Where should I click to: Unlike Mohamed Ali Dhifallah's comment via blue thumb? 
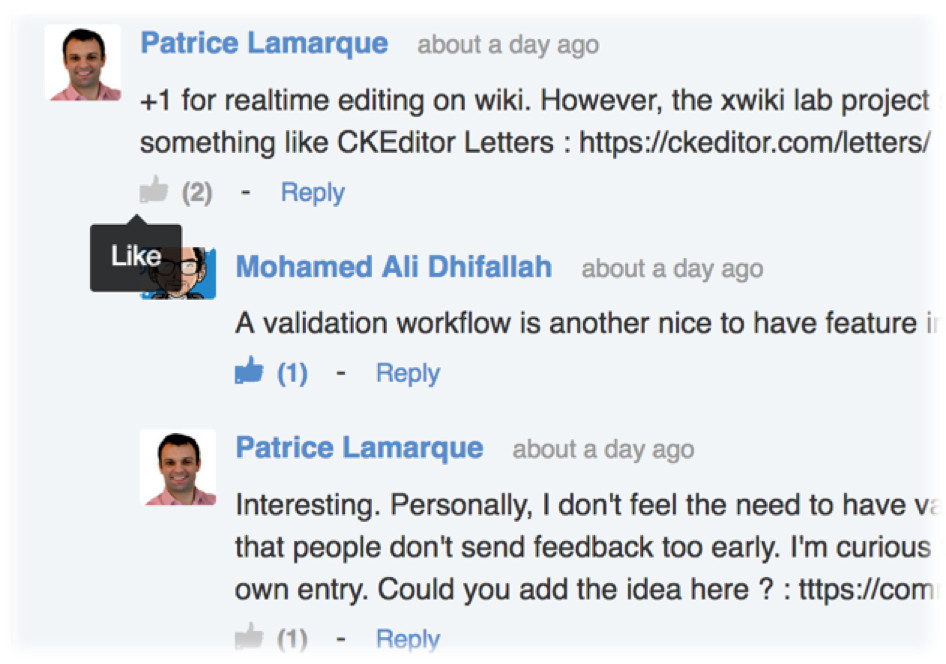point(249,371)
